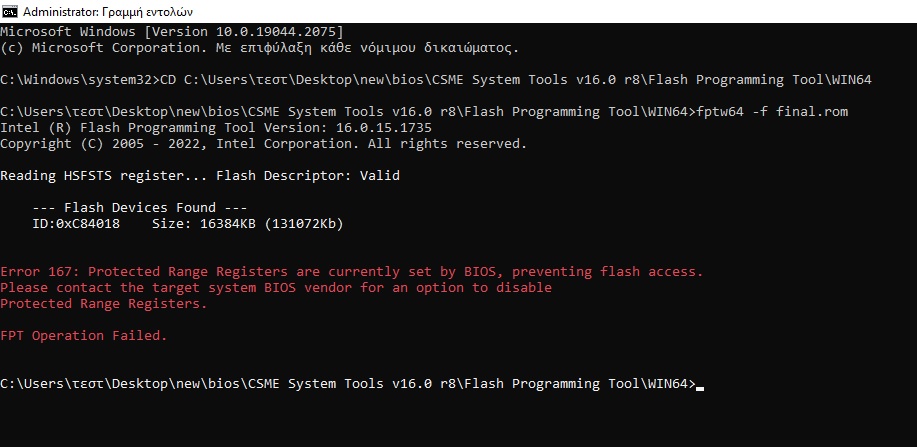Click the Flash Devices Found header
The image size is (917, 447).
140,207
